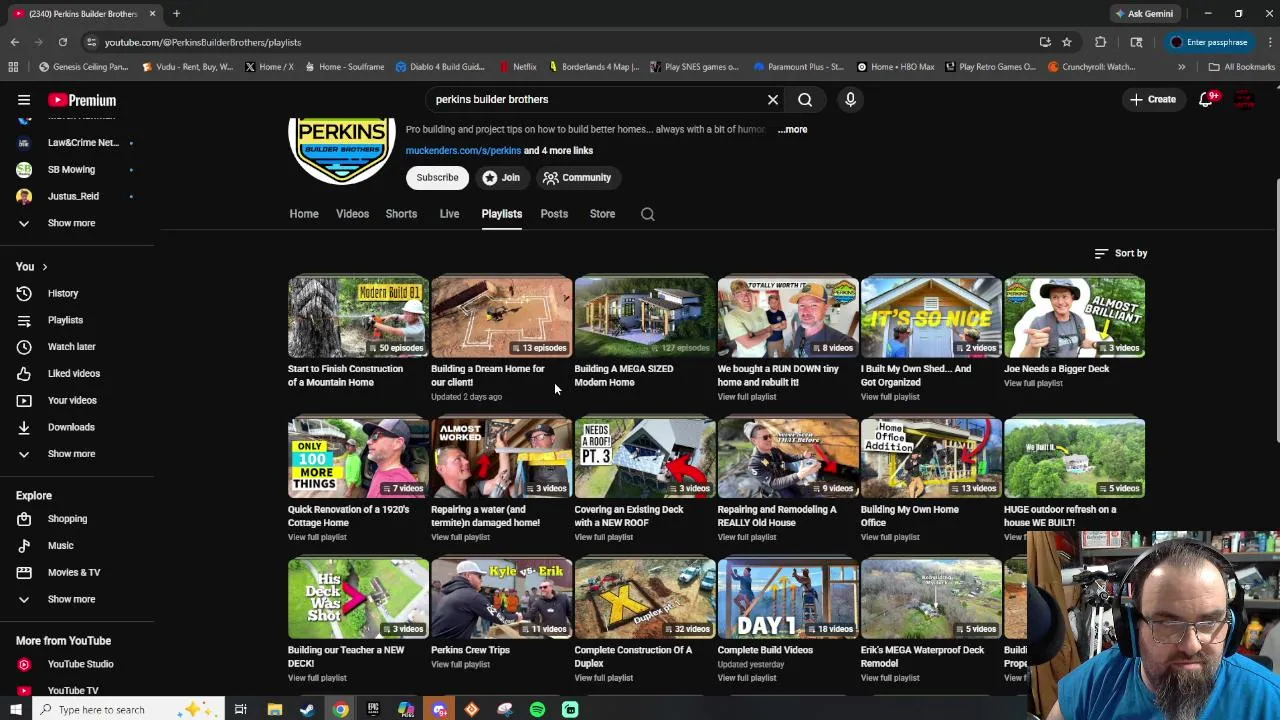
Task: Open the Complete Build Videos DAY 1 thumbnail
Action: (787, 599)
